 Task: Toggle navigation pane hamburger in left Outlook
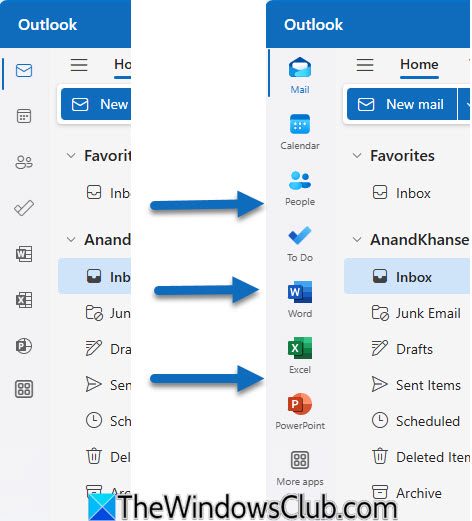[x=79, y=65]
